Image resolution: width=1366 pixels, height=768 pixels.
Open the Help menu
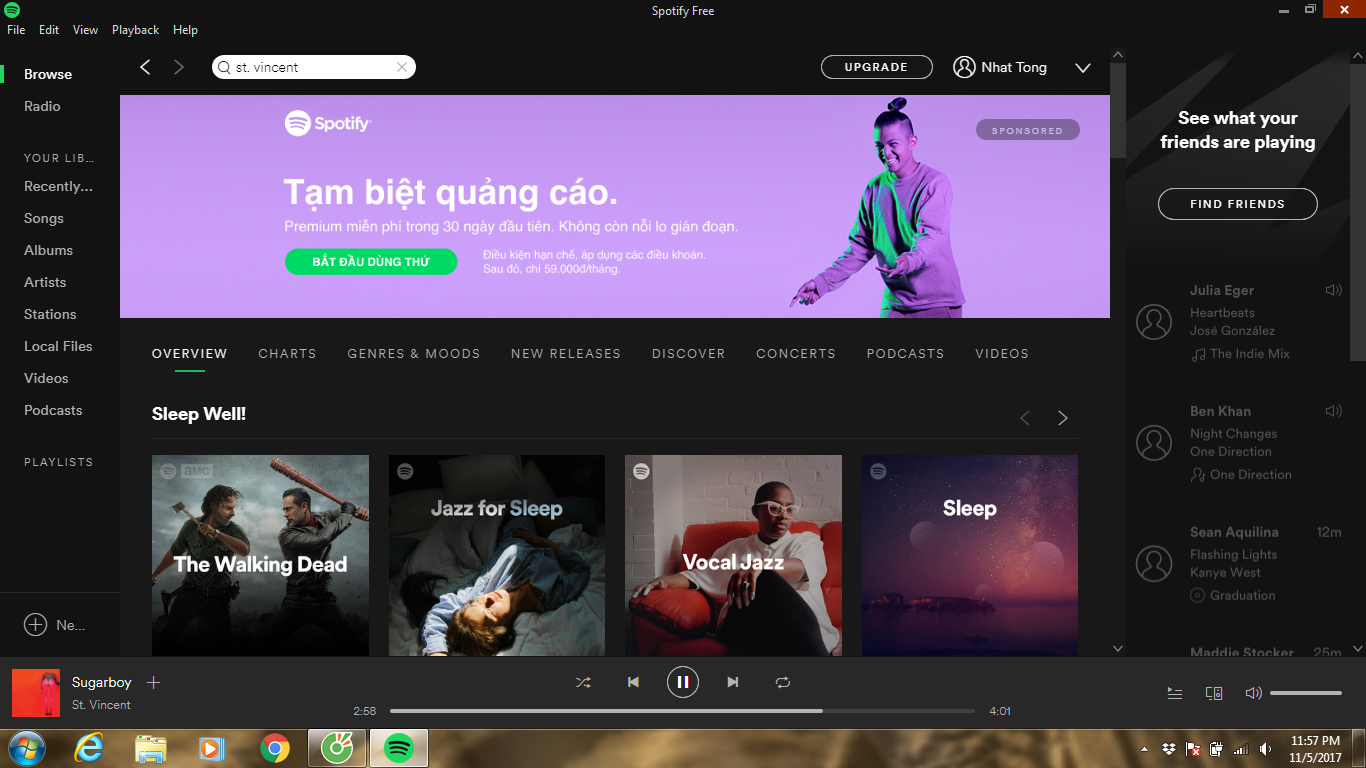coord(185,30)
